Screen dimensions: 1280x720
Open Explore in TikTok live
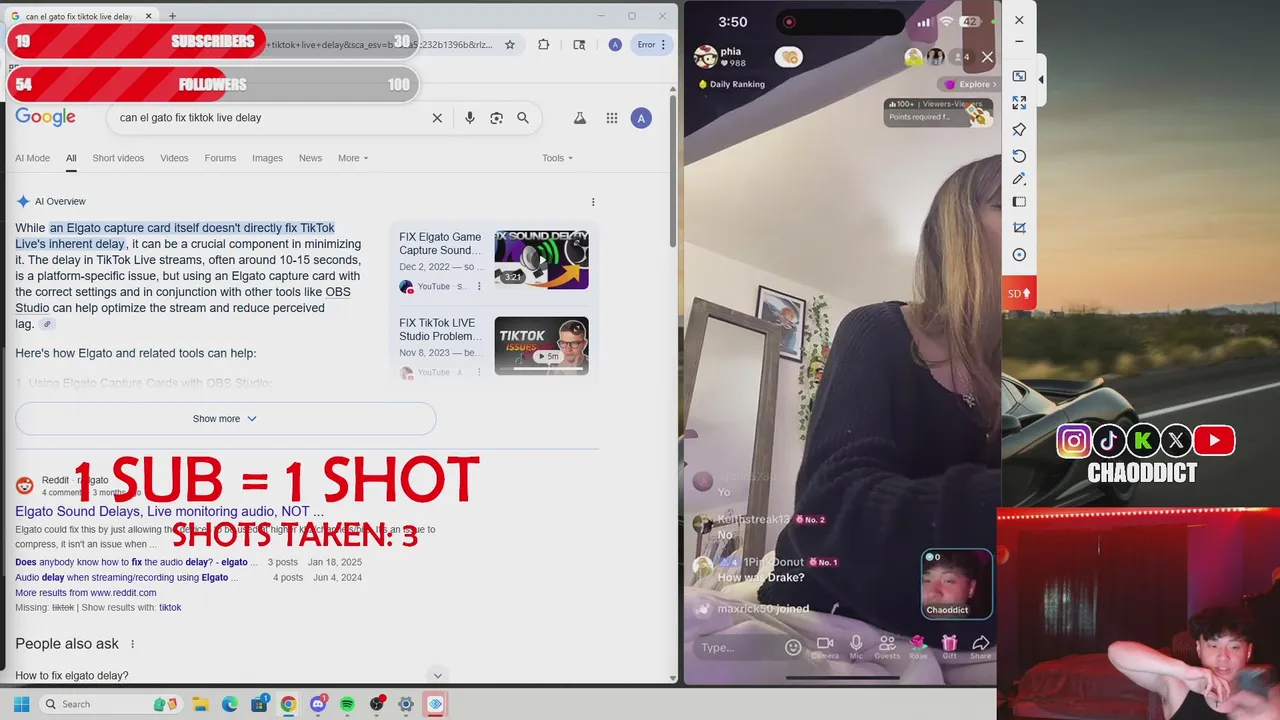pyautogui.click(x=969, y=84)
